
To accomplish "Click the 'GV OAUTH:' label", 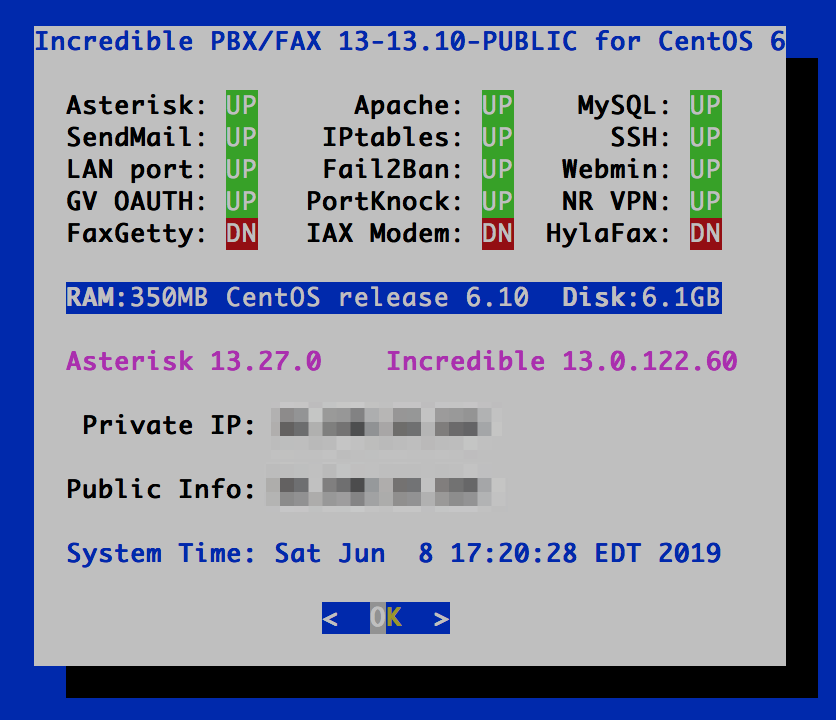I will [136, 202].
